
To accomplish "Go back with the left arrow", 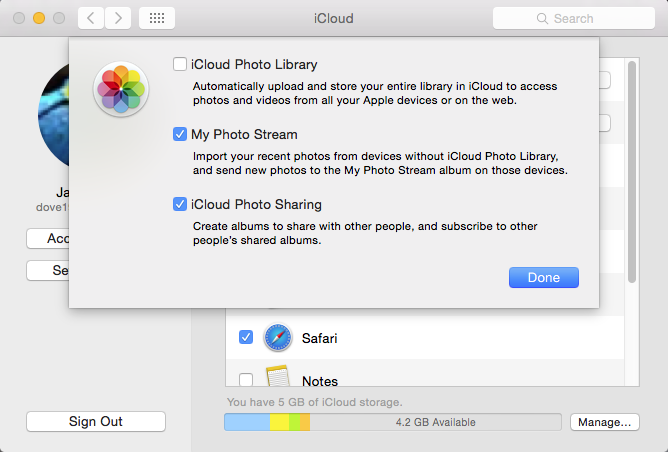I will (x=91, y=18).
